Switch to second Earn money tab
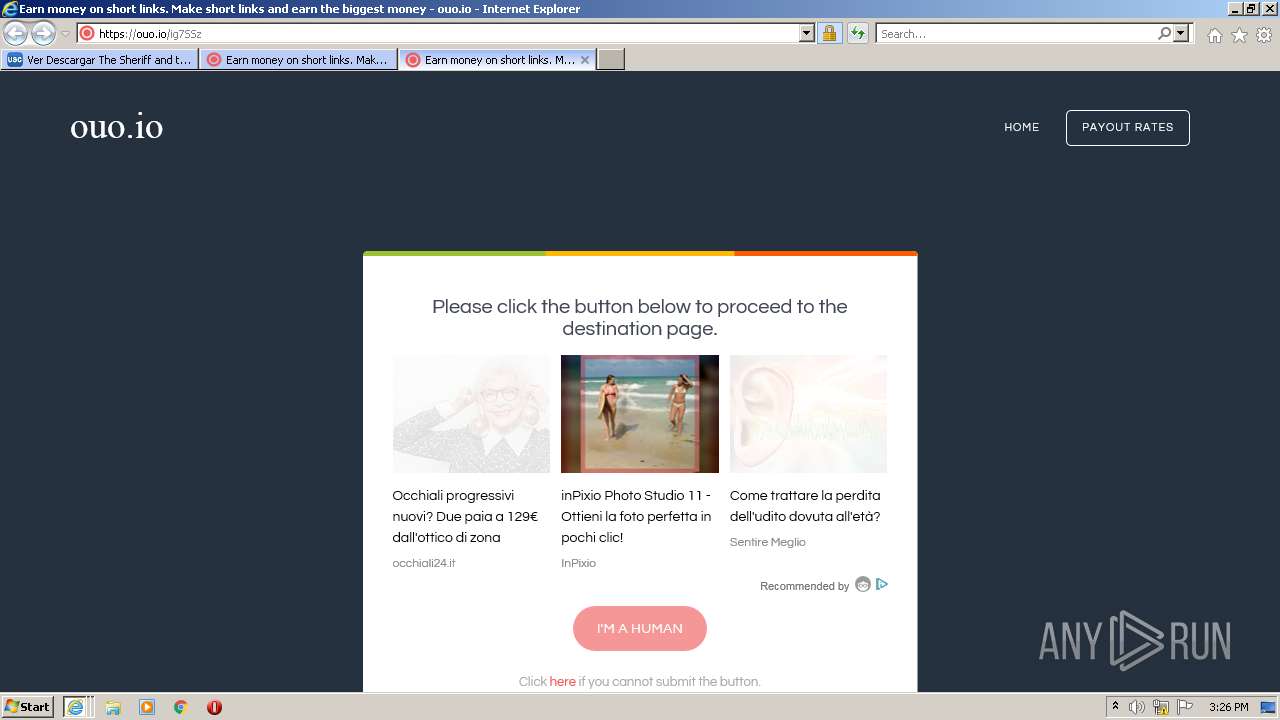The image size is (1280, 720). [297, 60]
